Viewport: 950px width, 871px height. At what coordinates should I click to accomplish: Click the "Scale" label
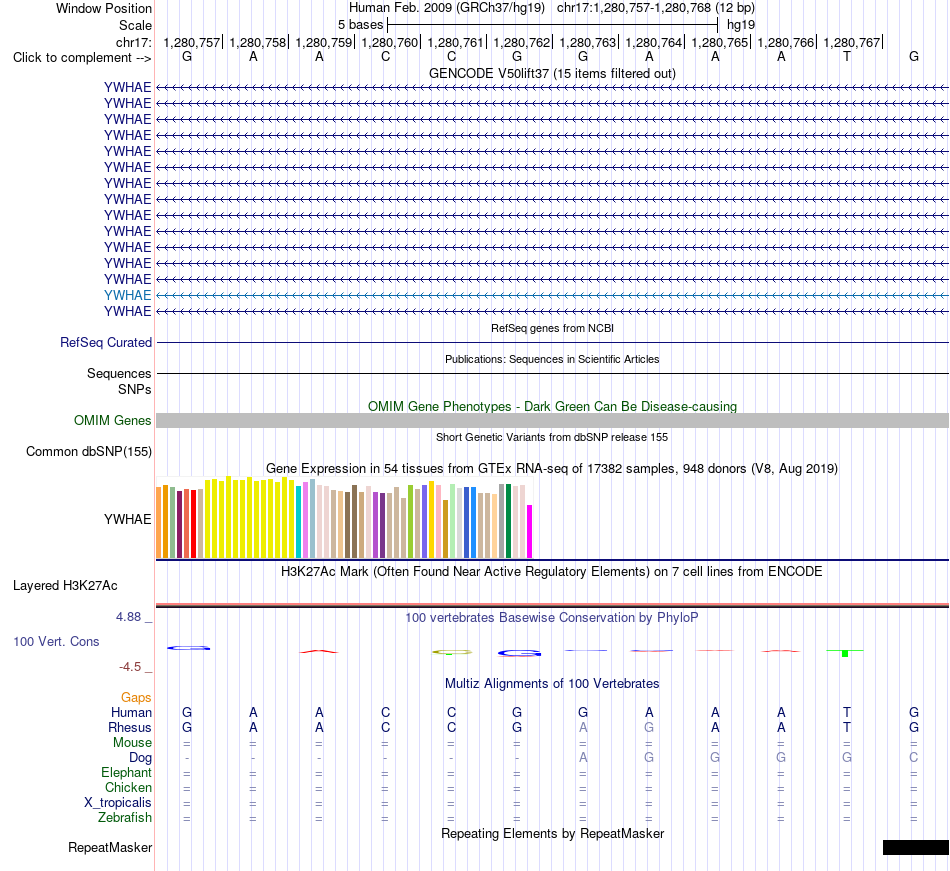135,25
